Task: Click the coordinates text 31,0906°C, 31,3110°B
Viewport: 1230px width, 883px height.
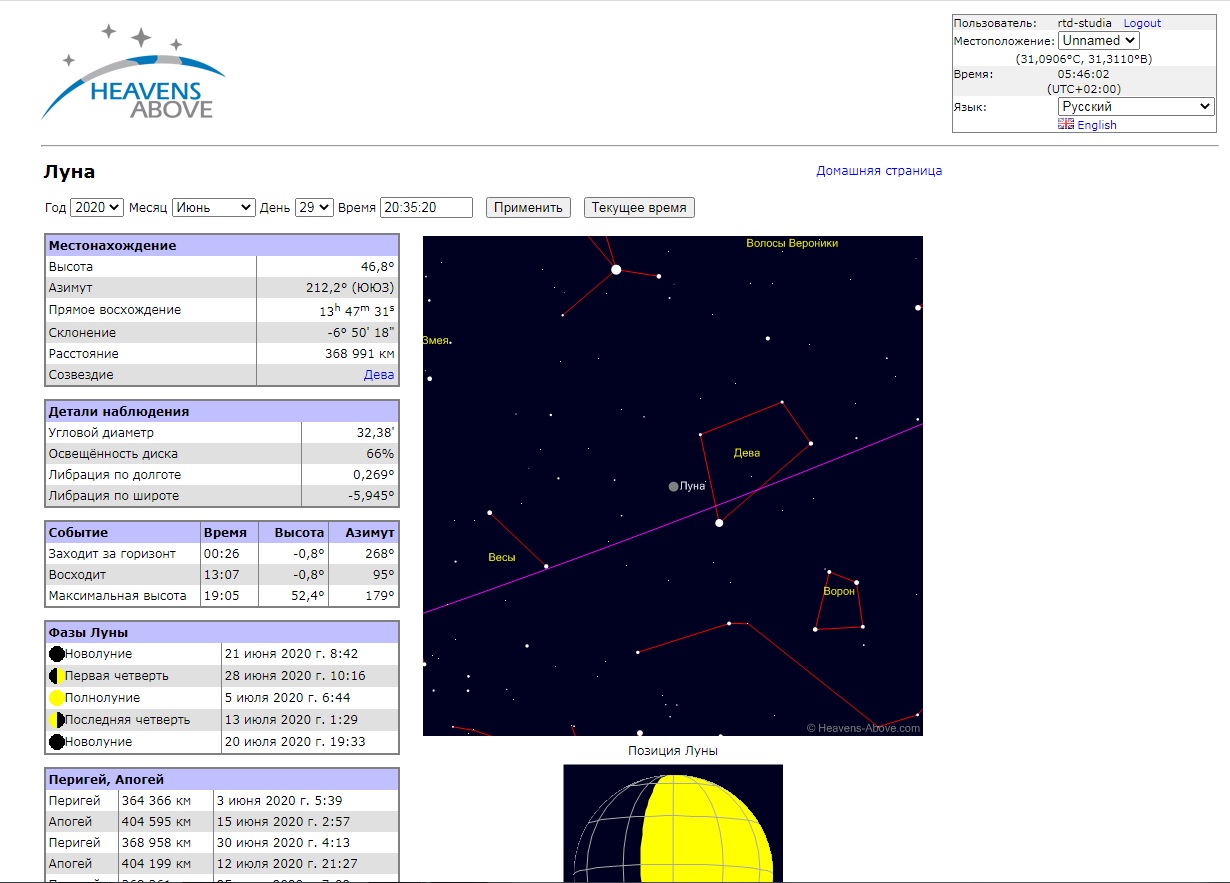Action: point(1084,60)
